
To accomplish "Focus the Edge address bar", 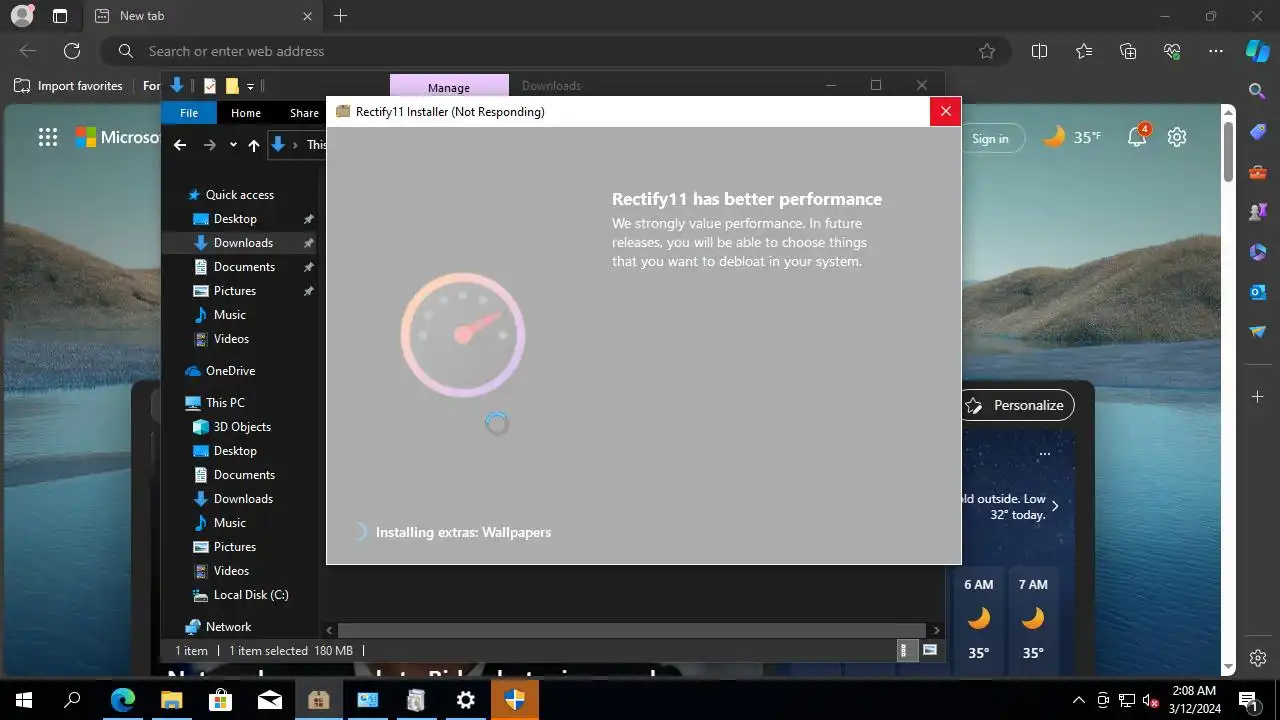I will (x=555, y=51).
